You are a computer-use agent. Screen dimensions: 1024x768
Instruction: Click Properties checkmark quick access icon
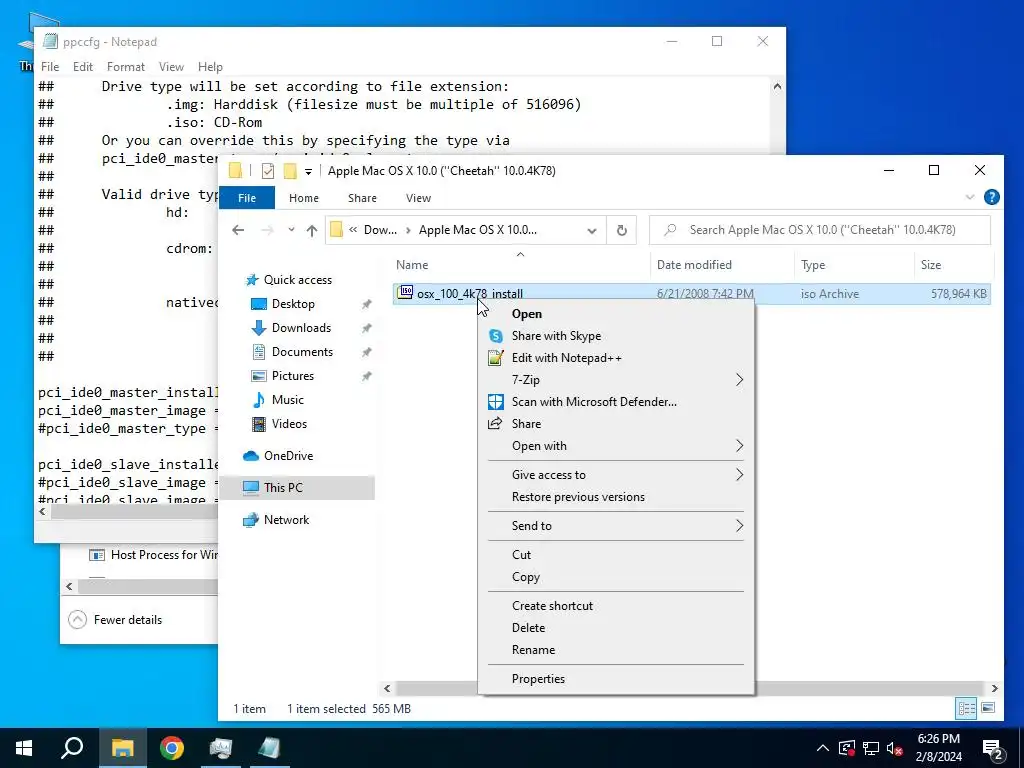click(x=268, y=171)
